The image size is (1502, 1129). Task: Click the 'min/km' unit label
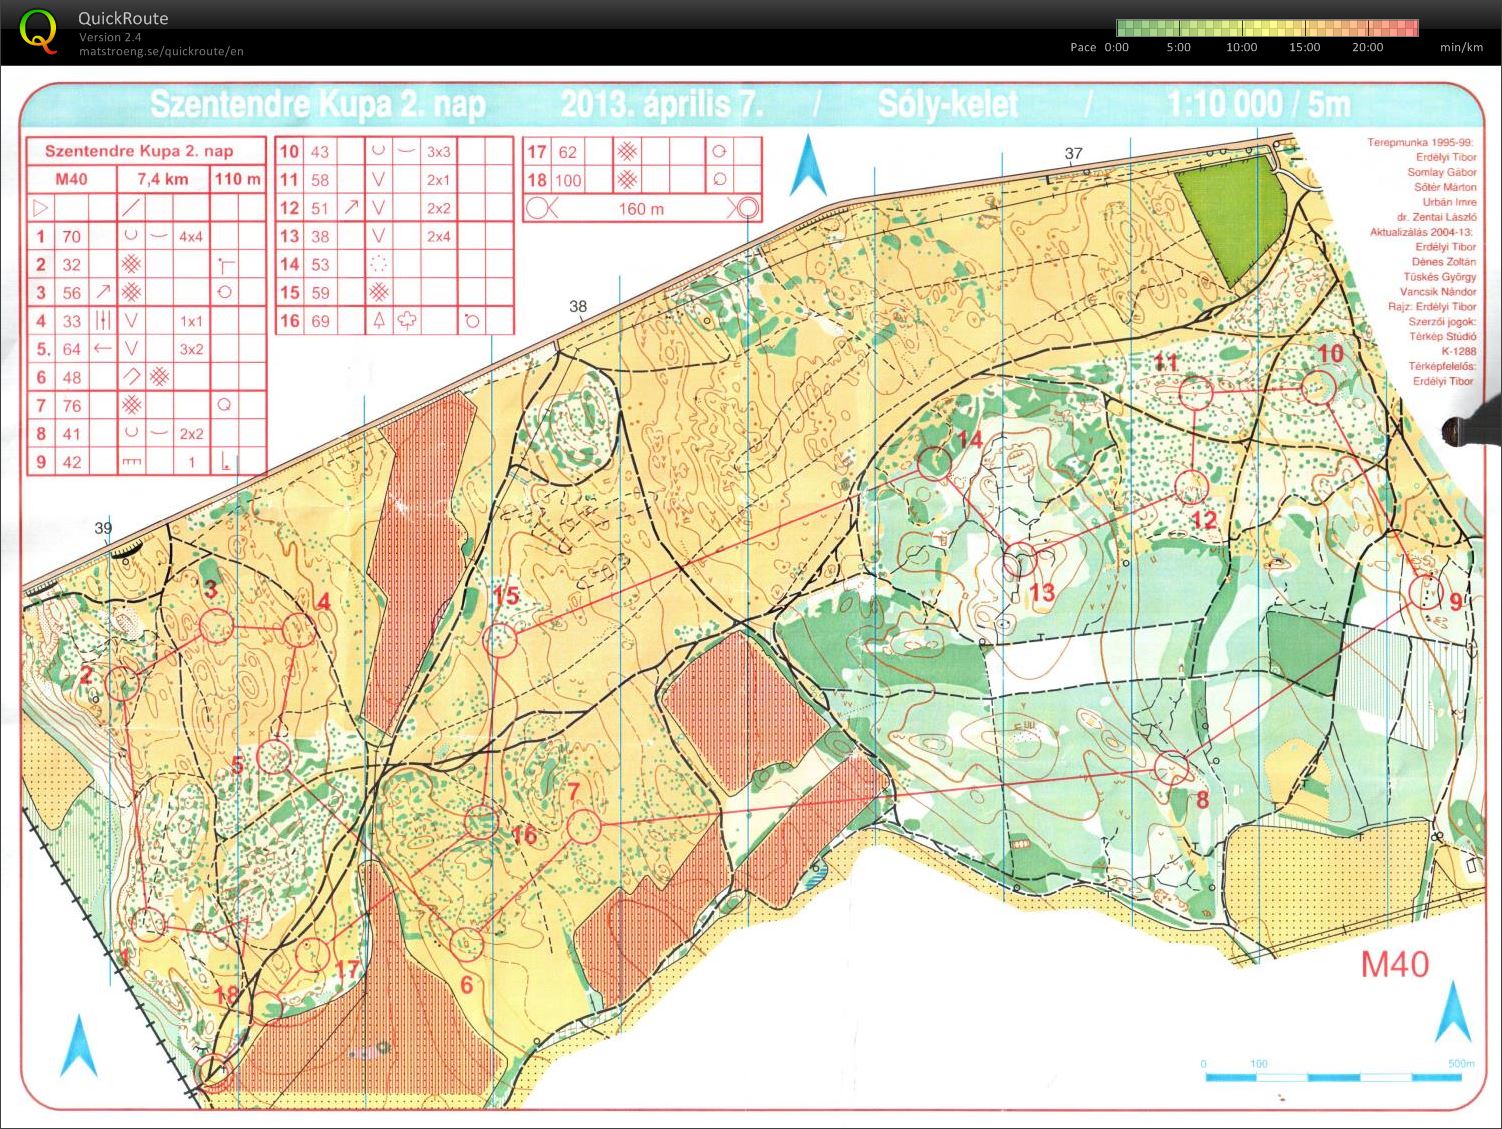tap(1461, 47)
